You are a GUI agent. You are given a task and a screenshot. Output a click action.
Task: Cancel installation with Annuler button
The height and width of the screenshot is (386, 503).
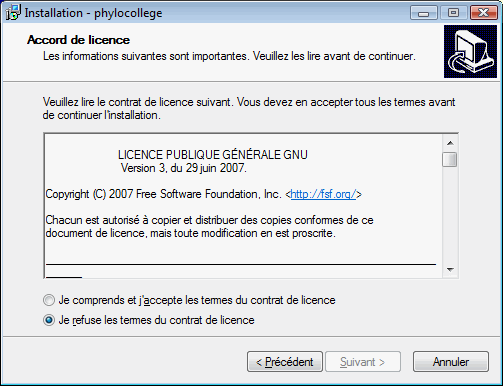(x=451, y=362)
